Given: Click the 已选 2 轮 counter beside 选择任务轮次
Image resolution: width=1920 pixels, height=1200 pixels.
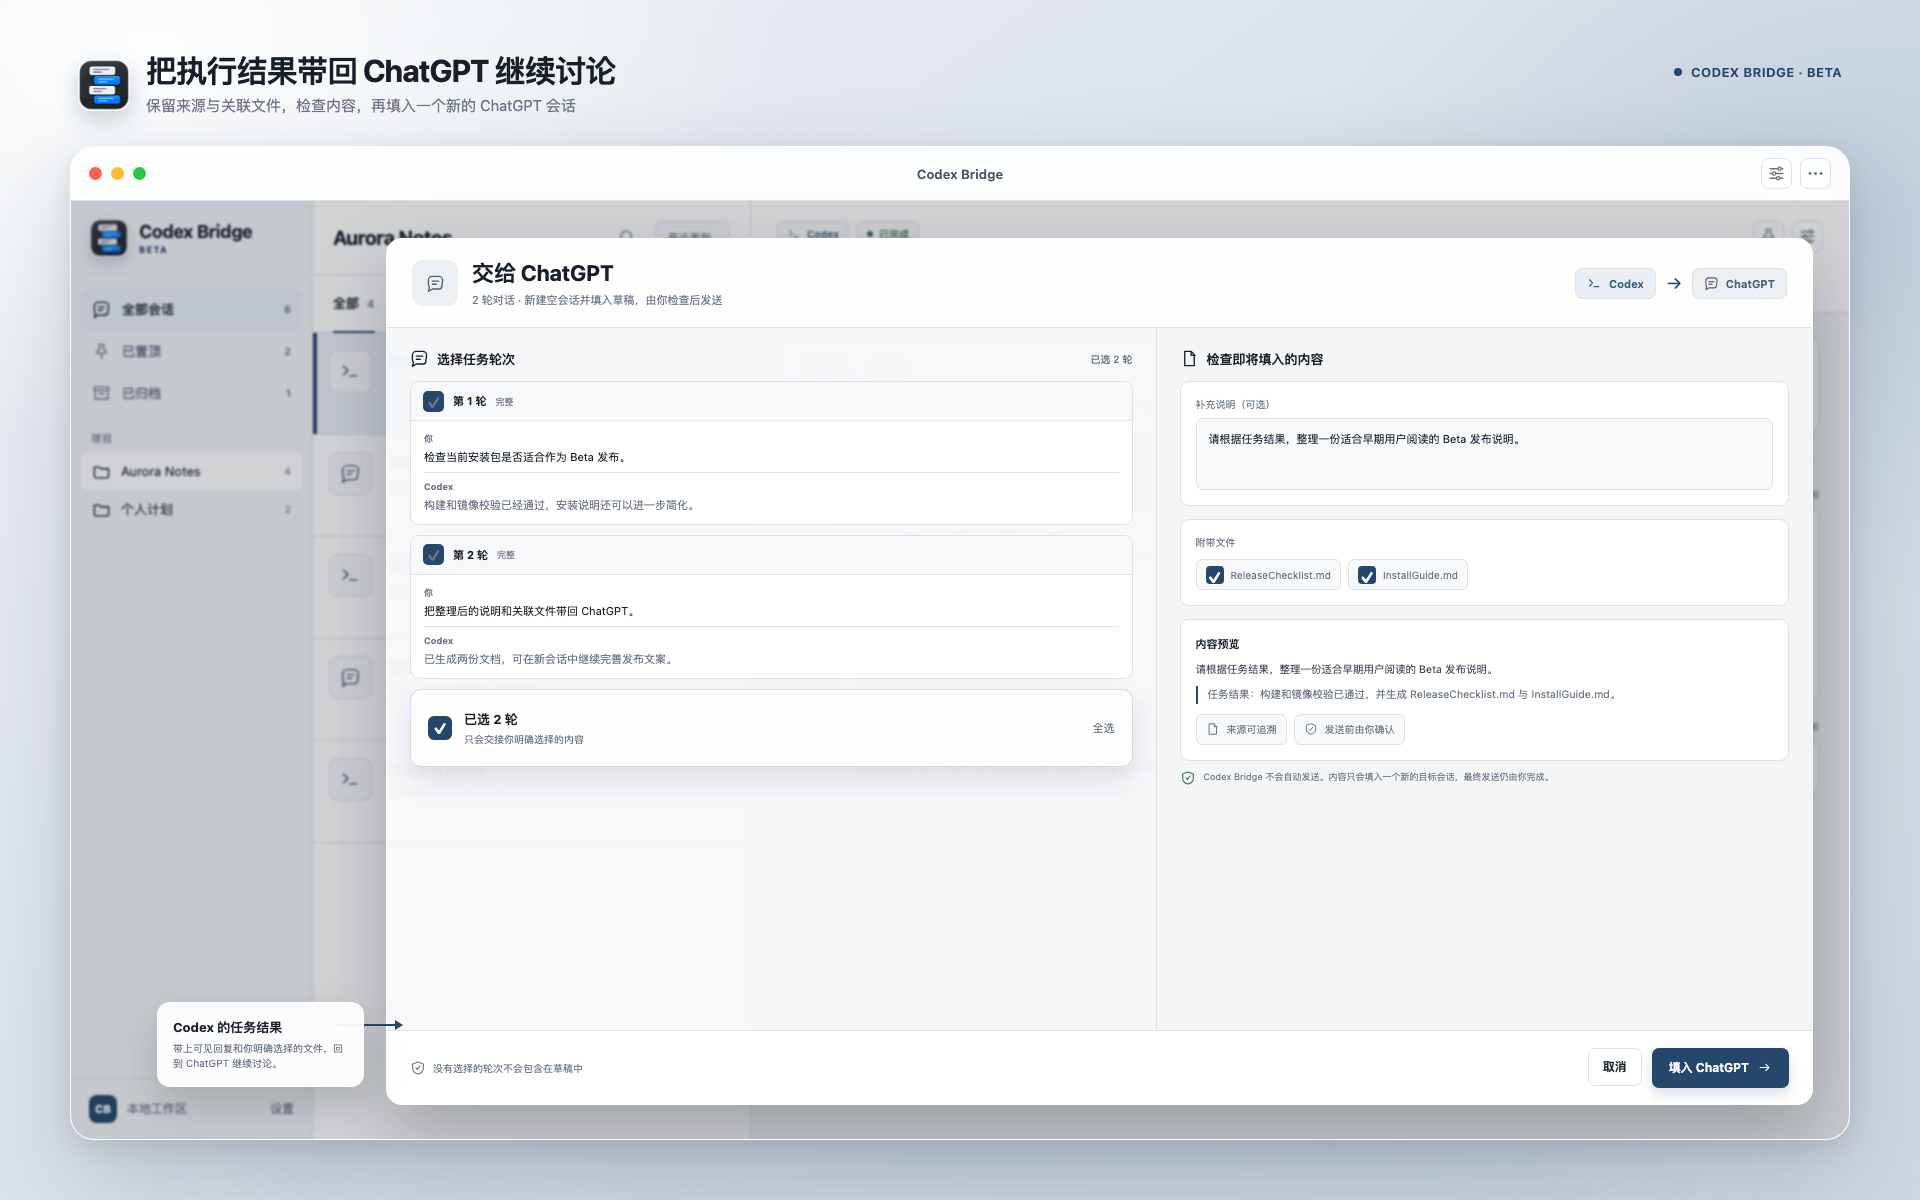Looking at the screenshot, I should point(1111,359).
